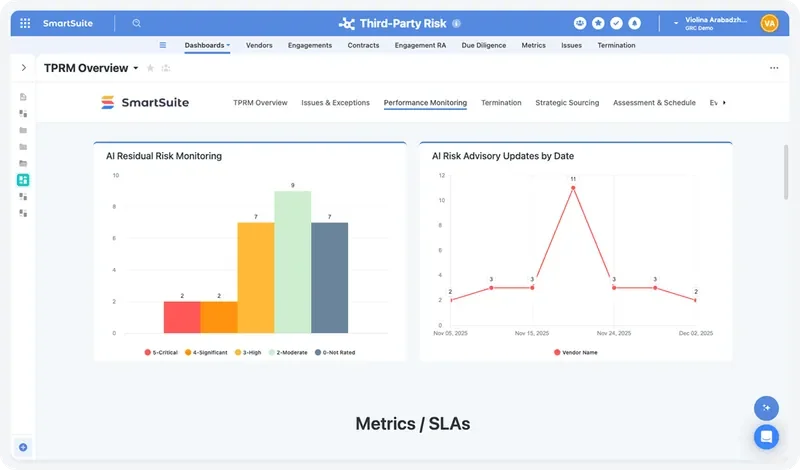Click the blue-grey 0-Not Rated bar
The width and height of the screenshot is (800, 470).
tap(330, 278)
